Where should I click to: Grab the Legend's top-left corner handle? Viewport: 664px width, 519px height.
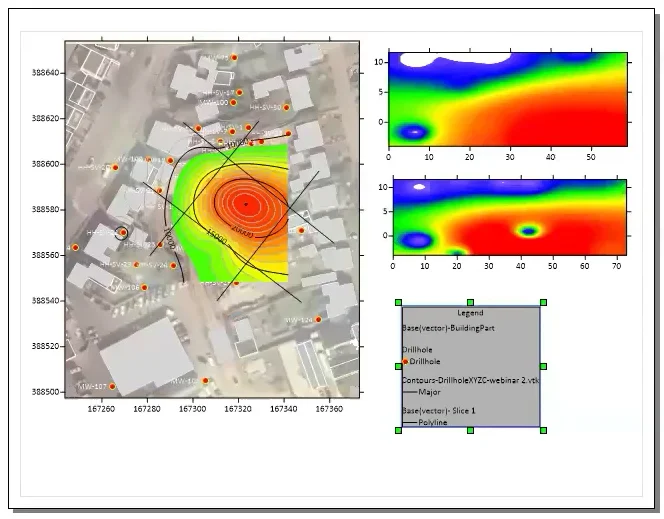pos(398,302)
